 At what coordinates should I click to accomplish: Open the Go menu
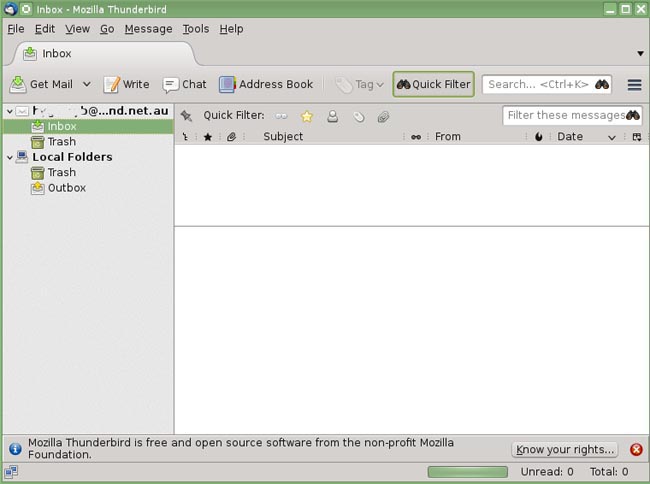click(x=107, y=29)
